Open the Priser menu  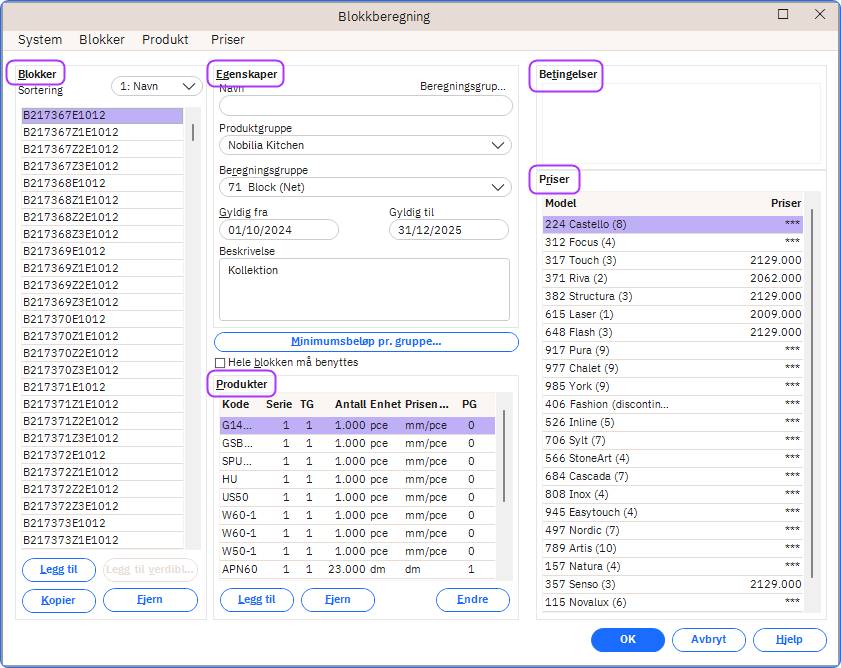[x=227, y=40]
